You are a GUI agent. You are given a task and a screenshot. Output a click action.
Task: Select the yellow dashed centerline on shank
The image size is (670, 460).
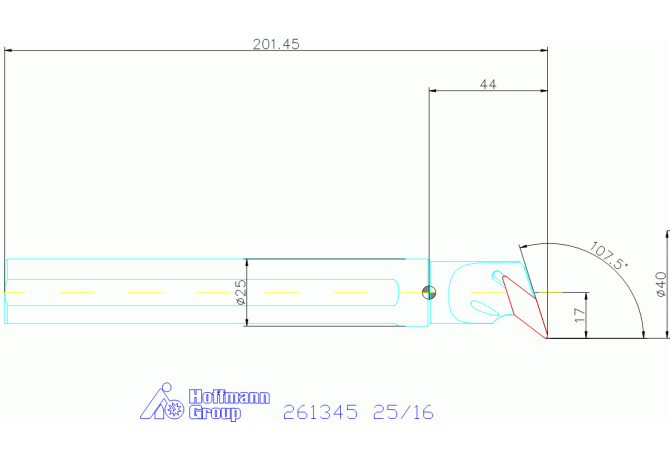click(150, 292)
